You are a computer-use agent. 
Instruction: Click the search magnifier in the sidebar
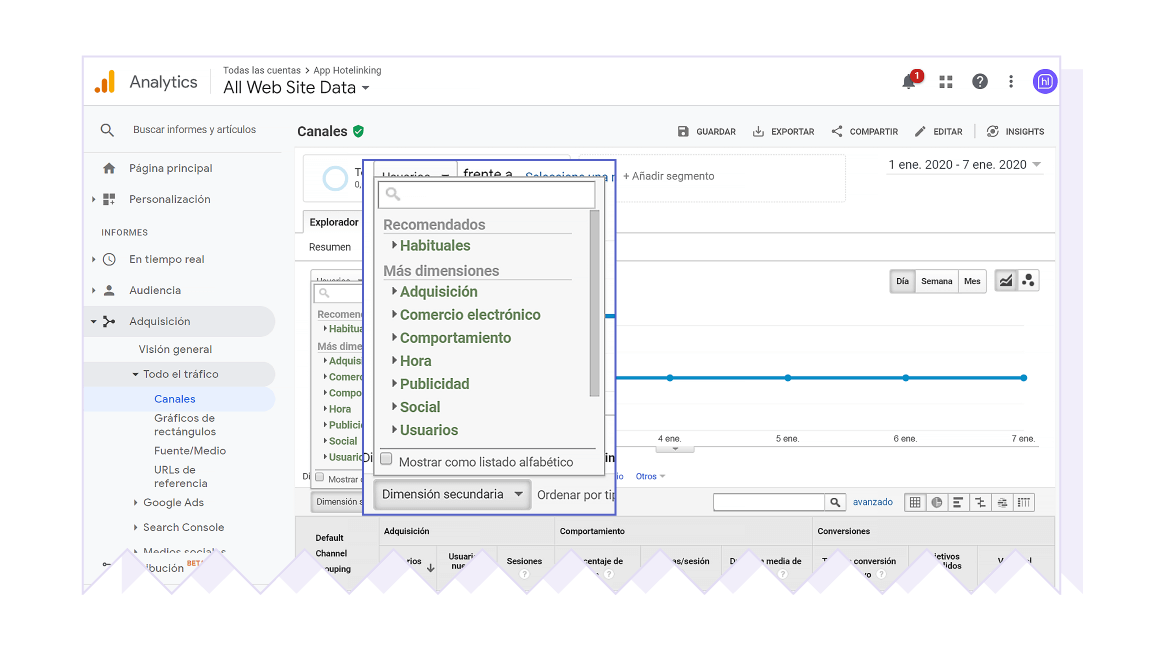[x=107, y=130]
